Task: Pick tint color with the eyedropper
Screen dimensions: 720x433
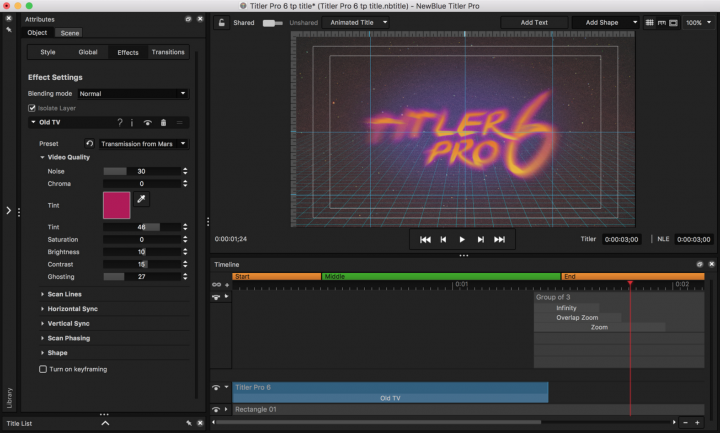Action: coord(141,199)
